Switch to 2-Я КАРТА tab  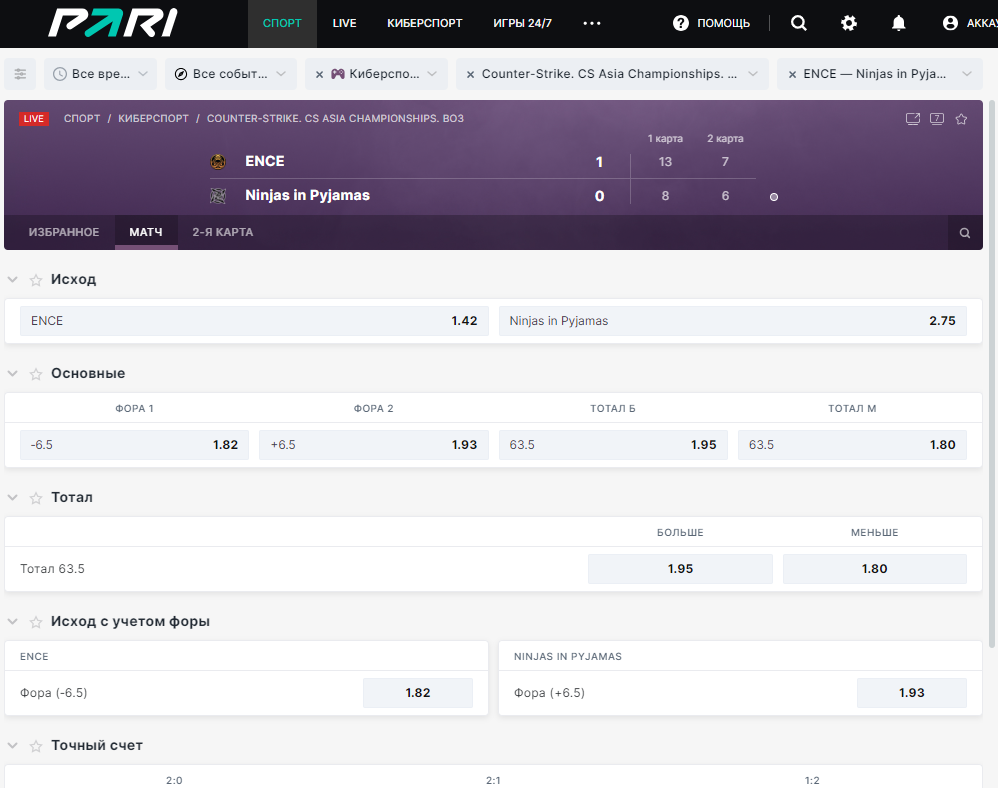(223, 232)
